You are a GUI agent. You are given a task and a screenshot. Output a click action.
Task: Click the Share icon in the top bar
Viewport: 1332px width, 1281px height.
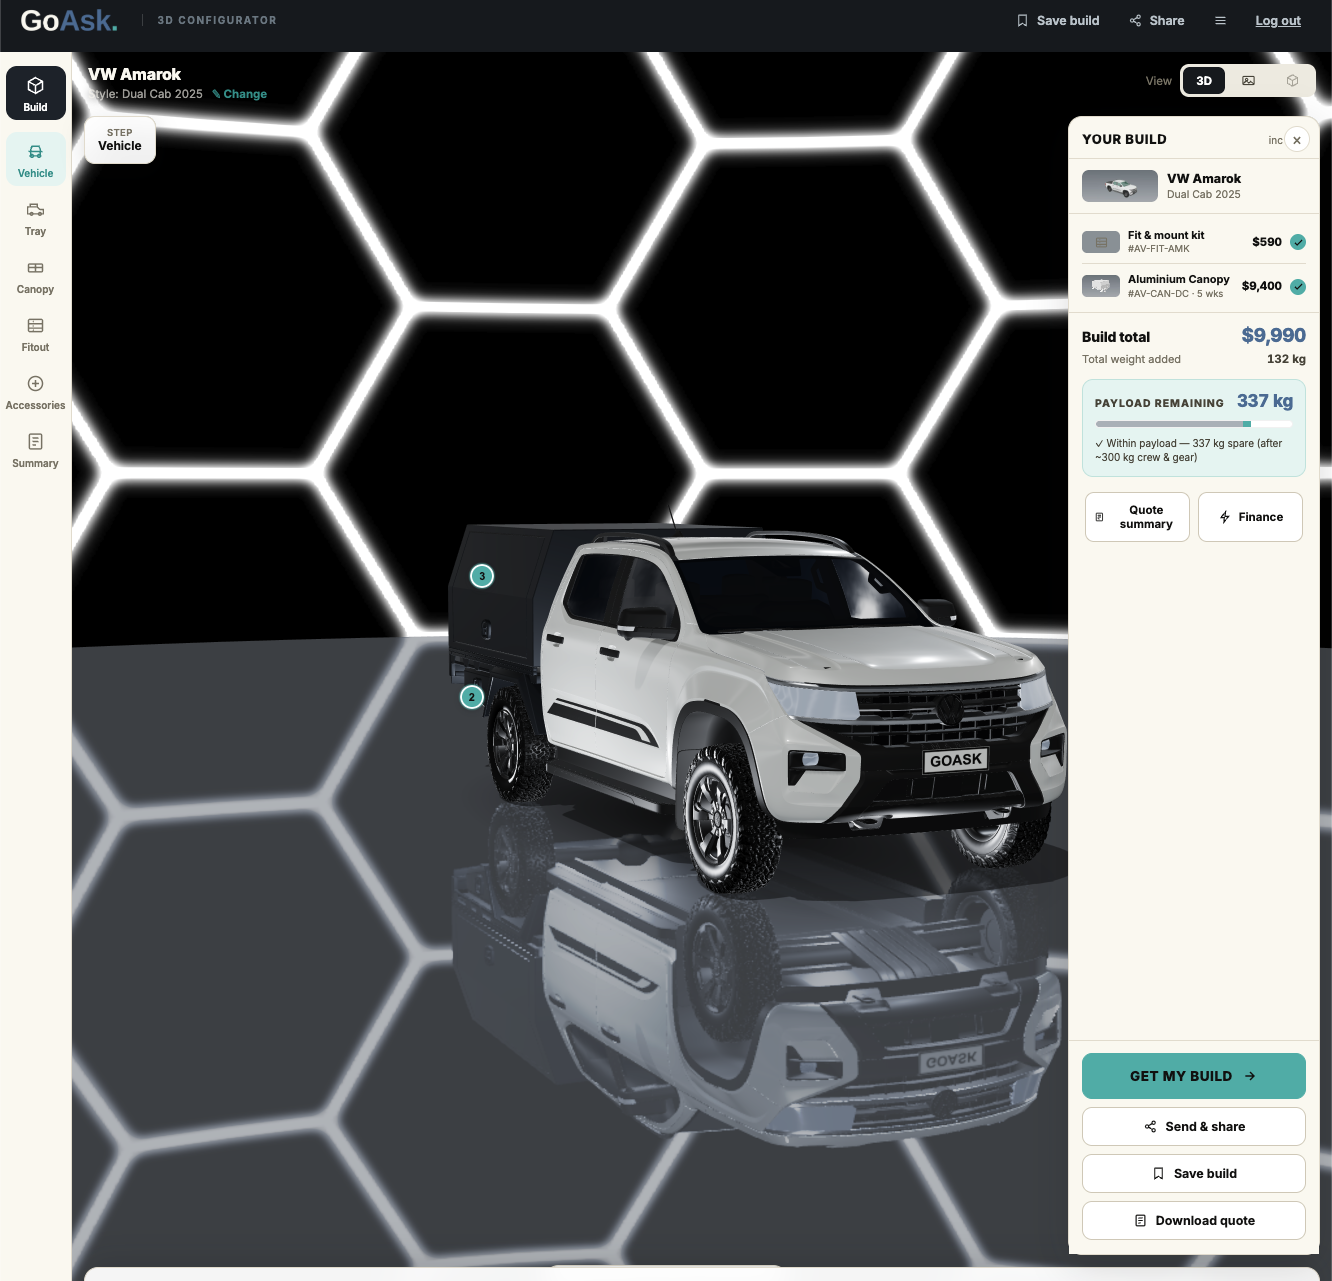coord(1135,21)
